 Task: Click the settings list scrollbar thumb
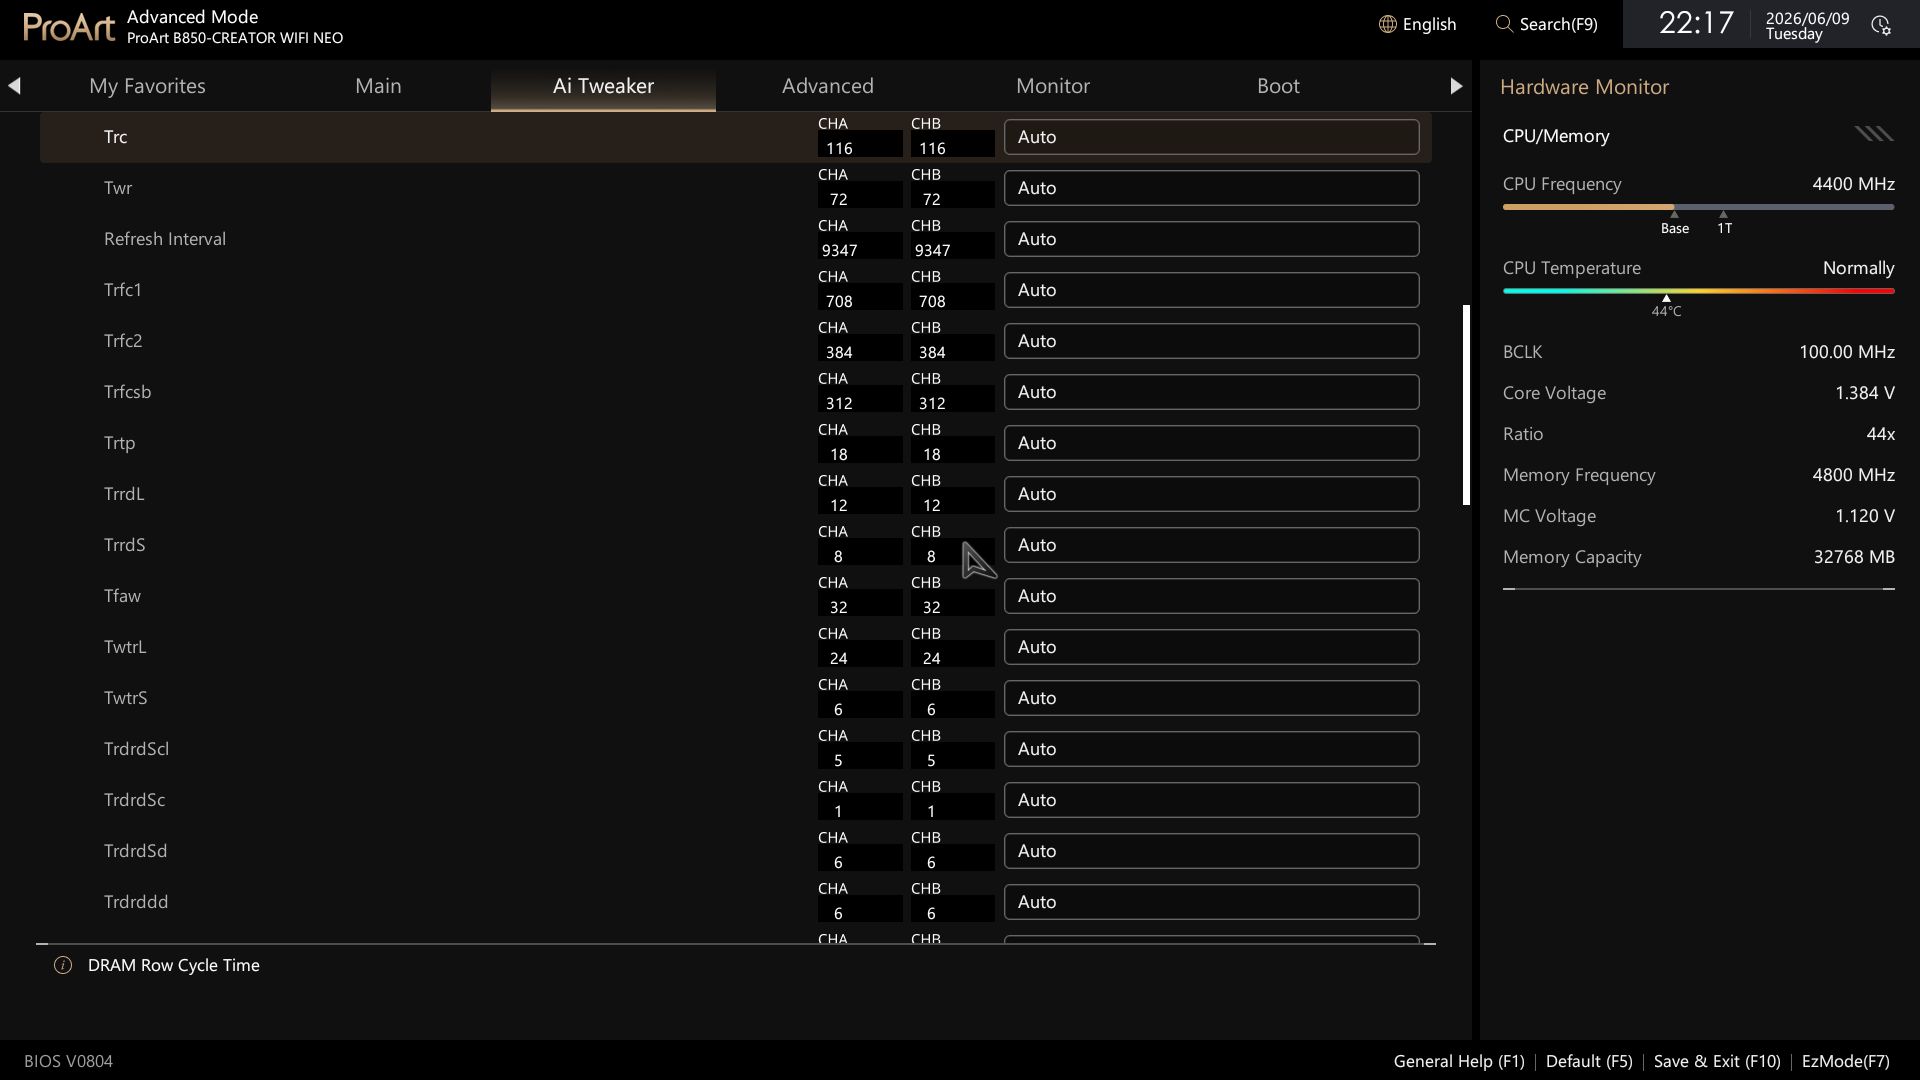click(x=1466, y=405)
